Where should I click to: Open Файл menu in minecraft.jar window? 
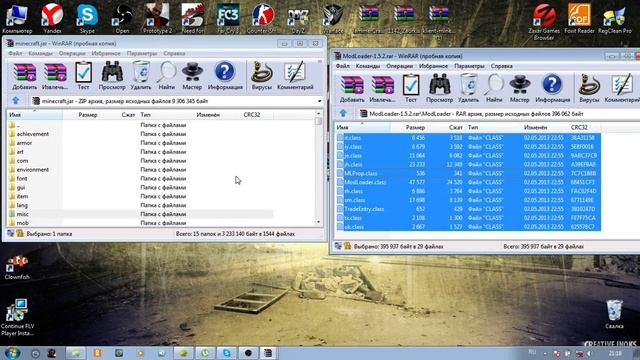(x=16, y=53)
